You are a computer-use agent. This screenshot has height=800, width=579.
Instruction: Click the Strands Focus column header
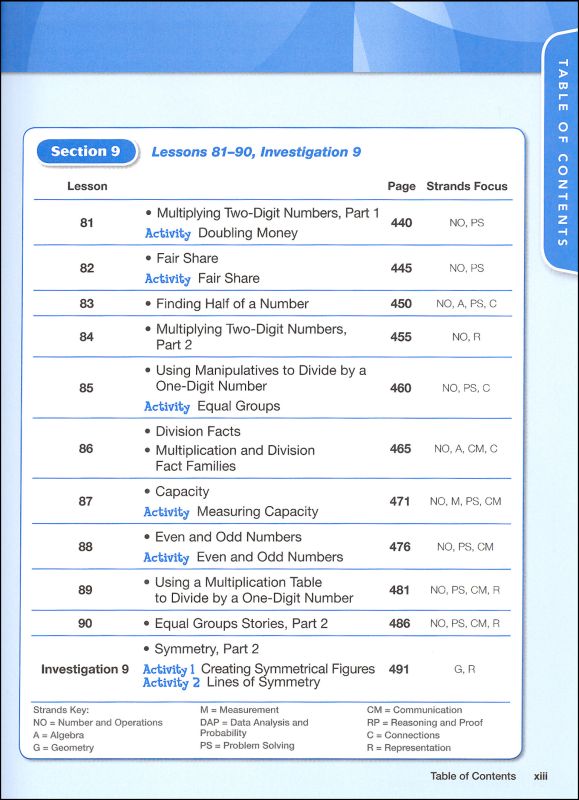point(467,186)
